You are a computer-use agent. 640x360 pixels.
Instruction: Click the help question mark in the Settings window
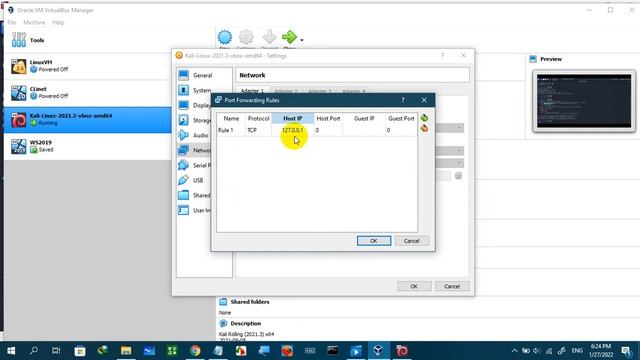(442, 56)
